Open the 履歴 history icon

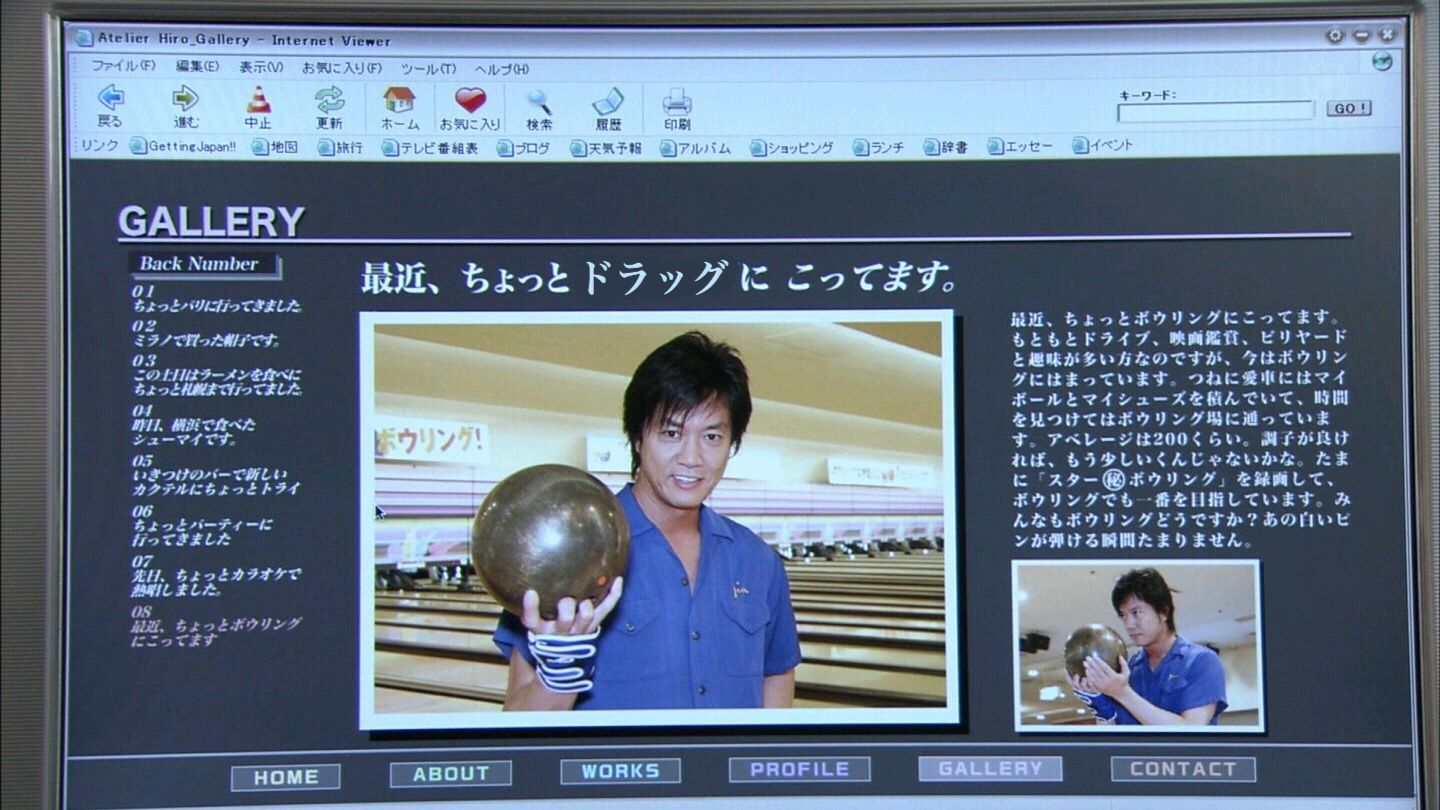(608, 101)
